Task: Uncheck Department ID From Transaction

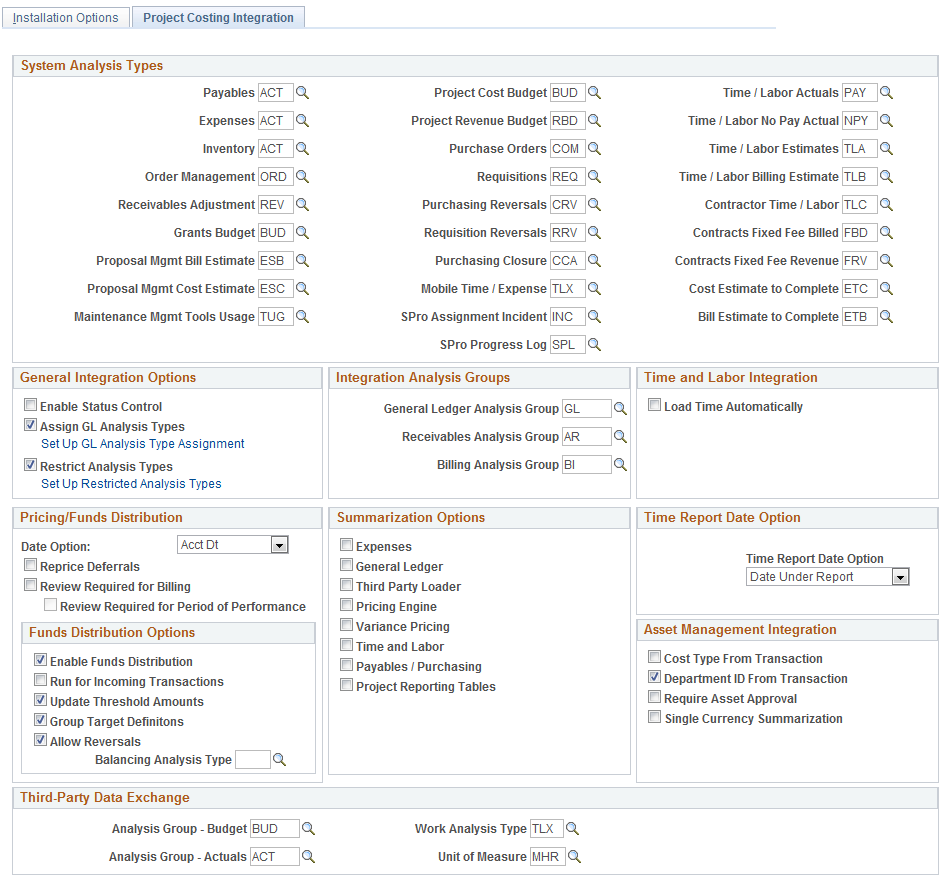Action: 655,678
